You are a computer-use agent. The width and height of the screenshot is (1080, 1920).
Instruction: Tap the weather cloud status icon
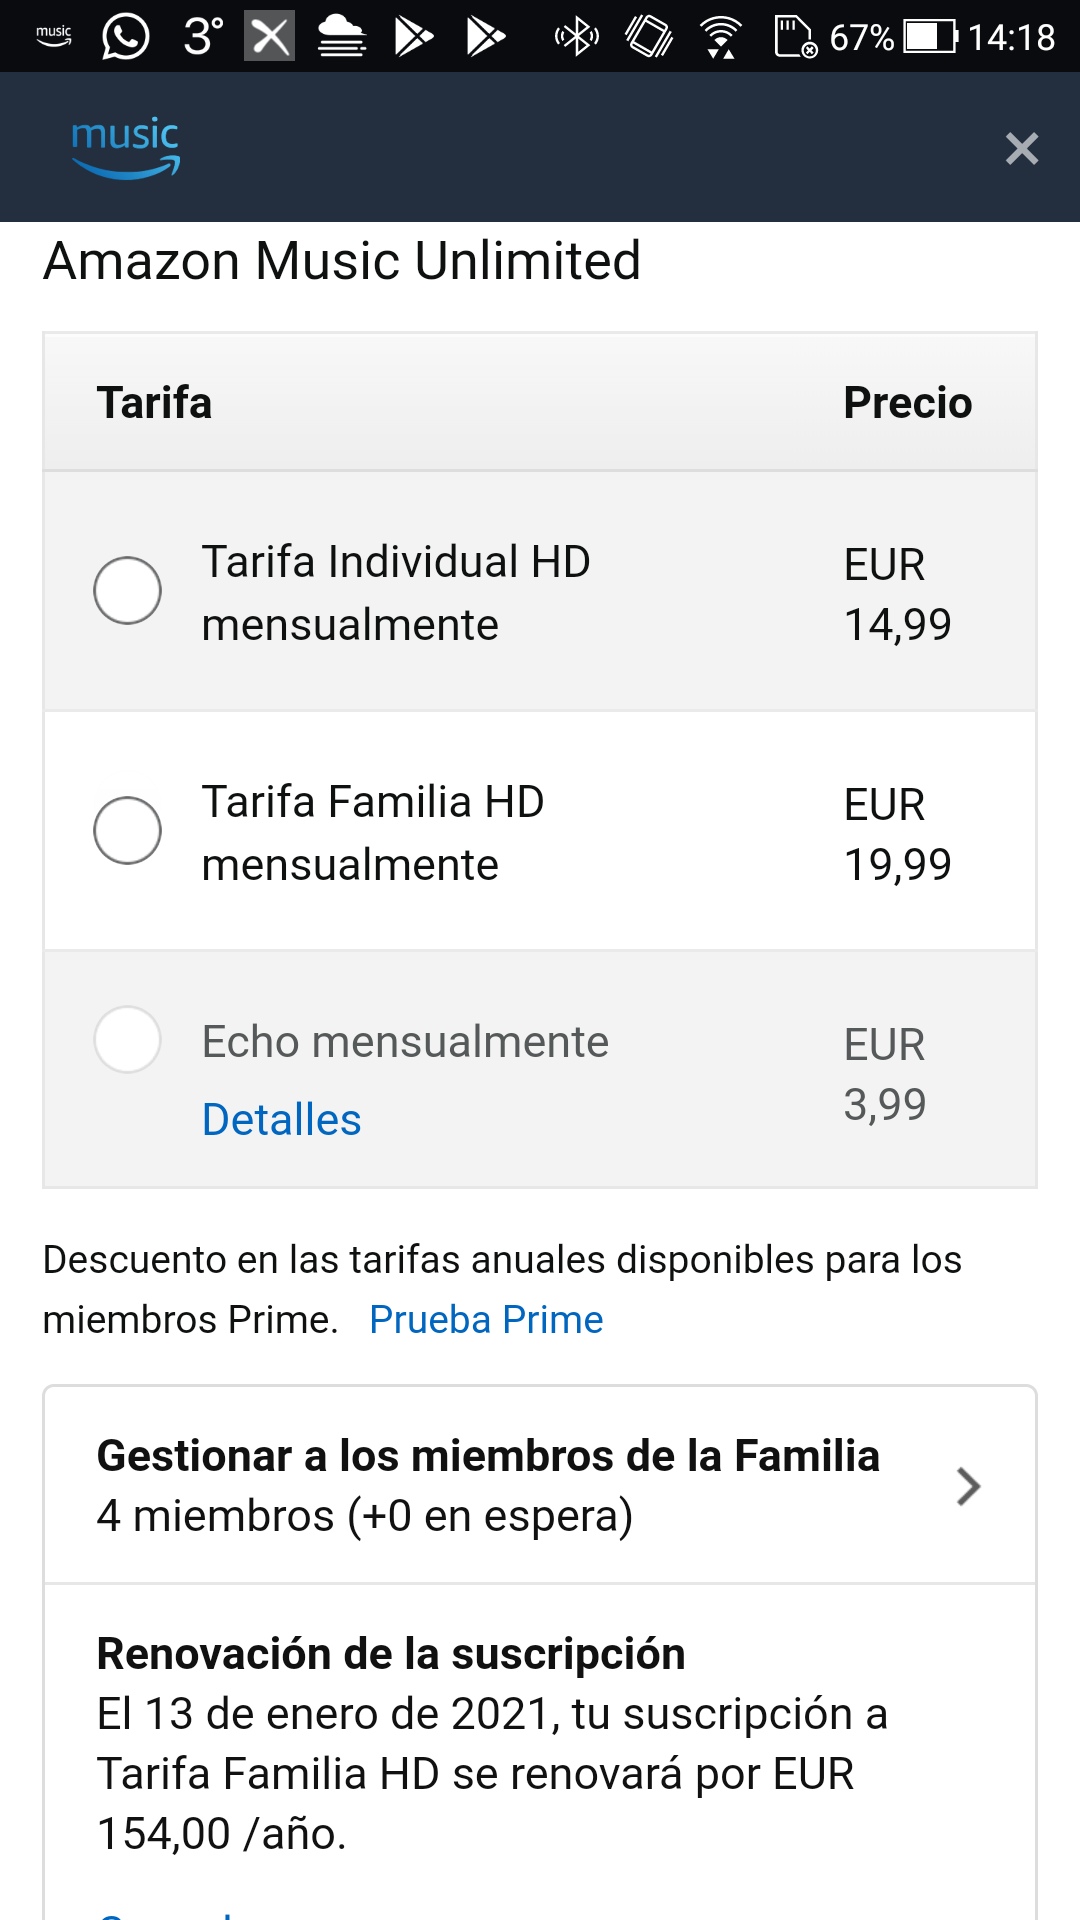[x=342, y=37]
